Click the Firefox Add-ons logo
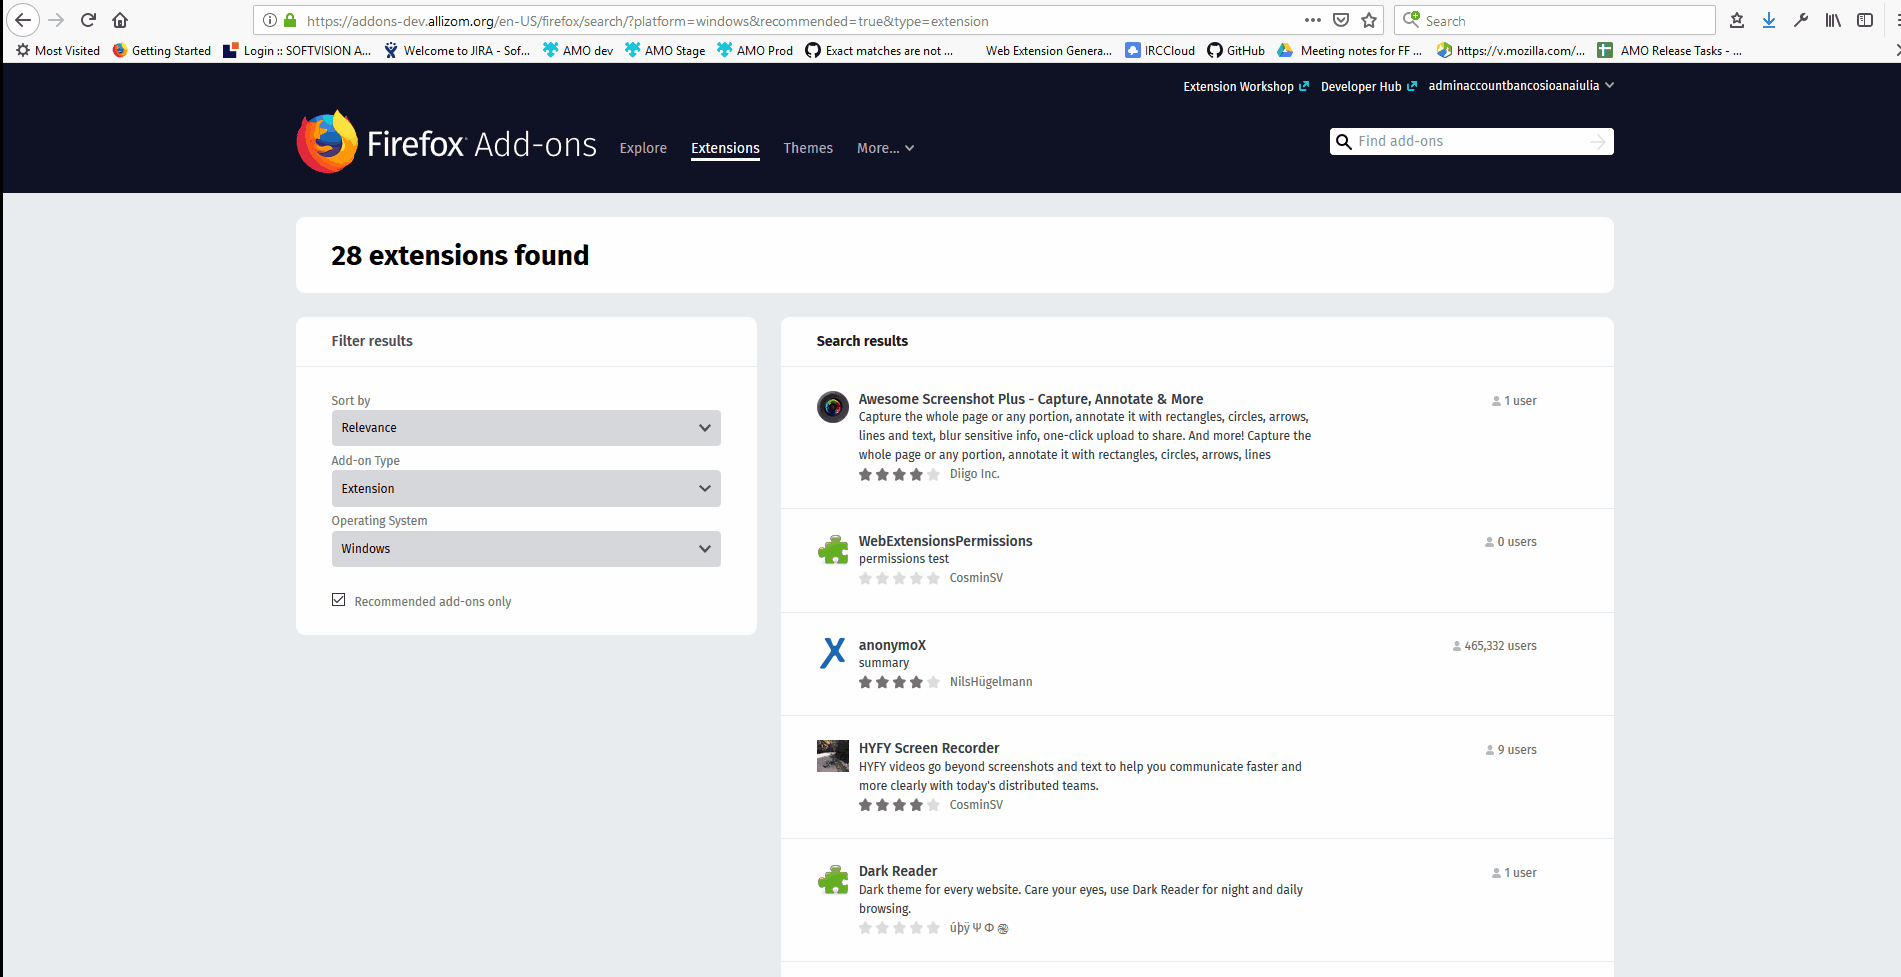 pyautogui.click(x=447, y=142)
